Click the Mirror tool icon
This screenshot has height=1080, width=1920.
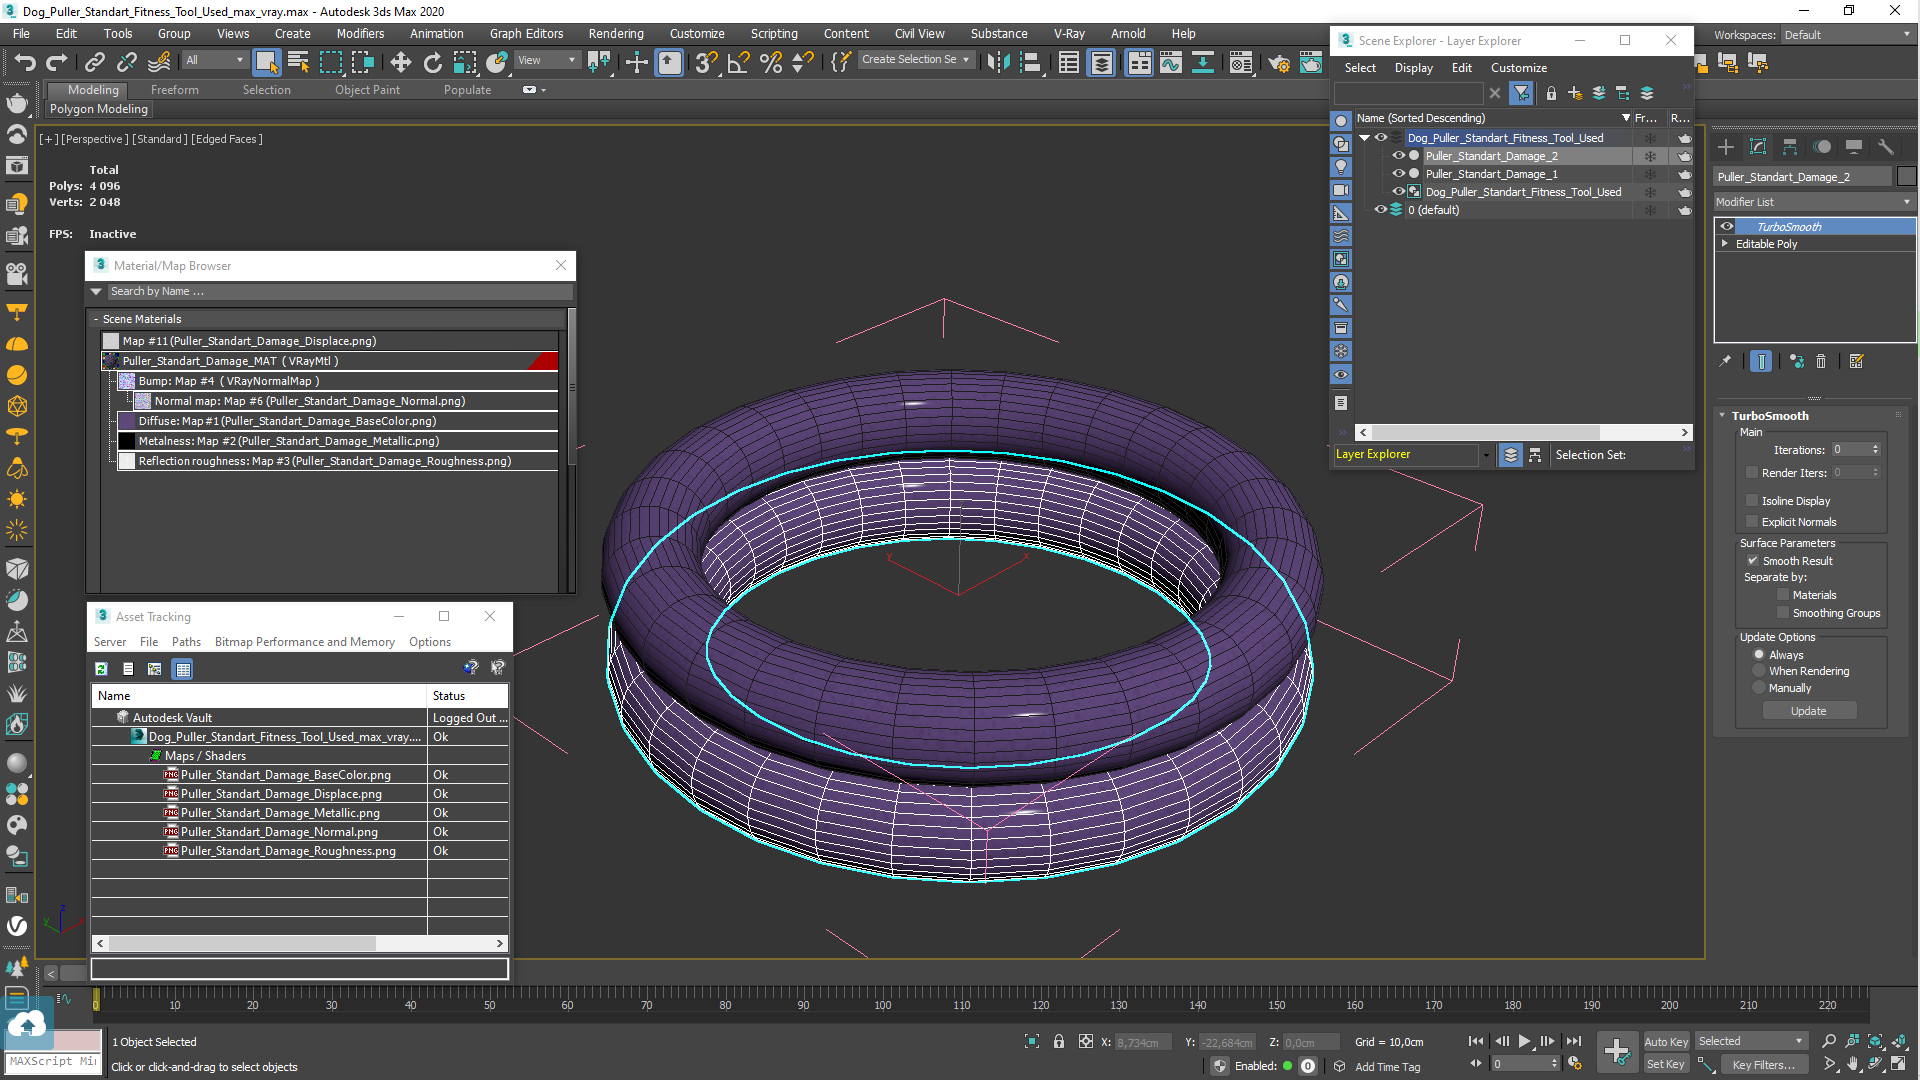pos(997,62)
